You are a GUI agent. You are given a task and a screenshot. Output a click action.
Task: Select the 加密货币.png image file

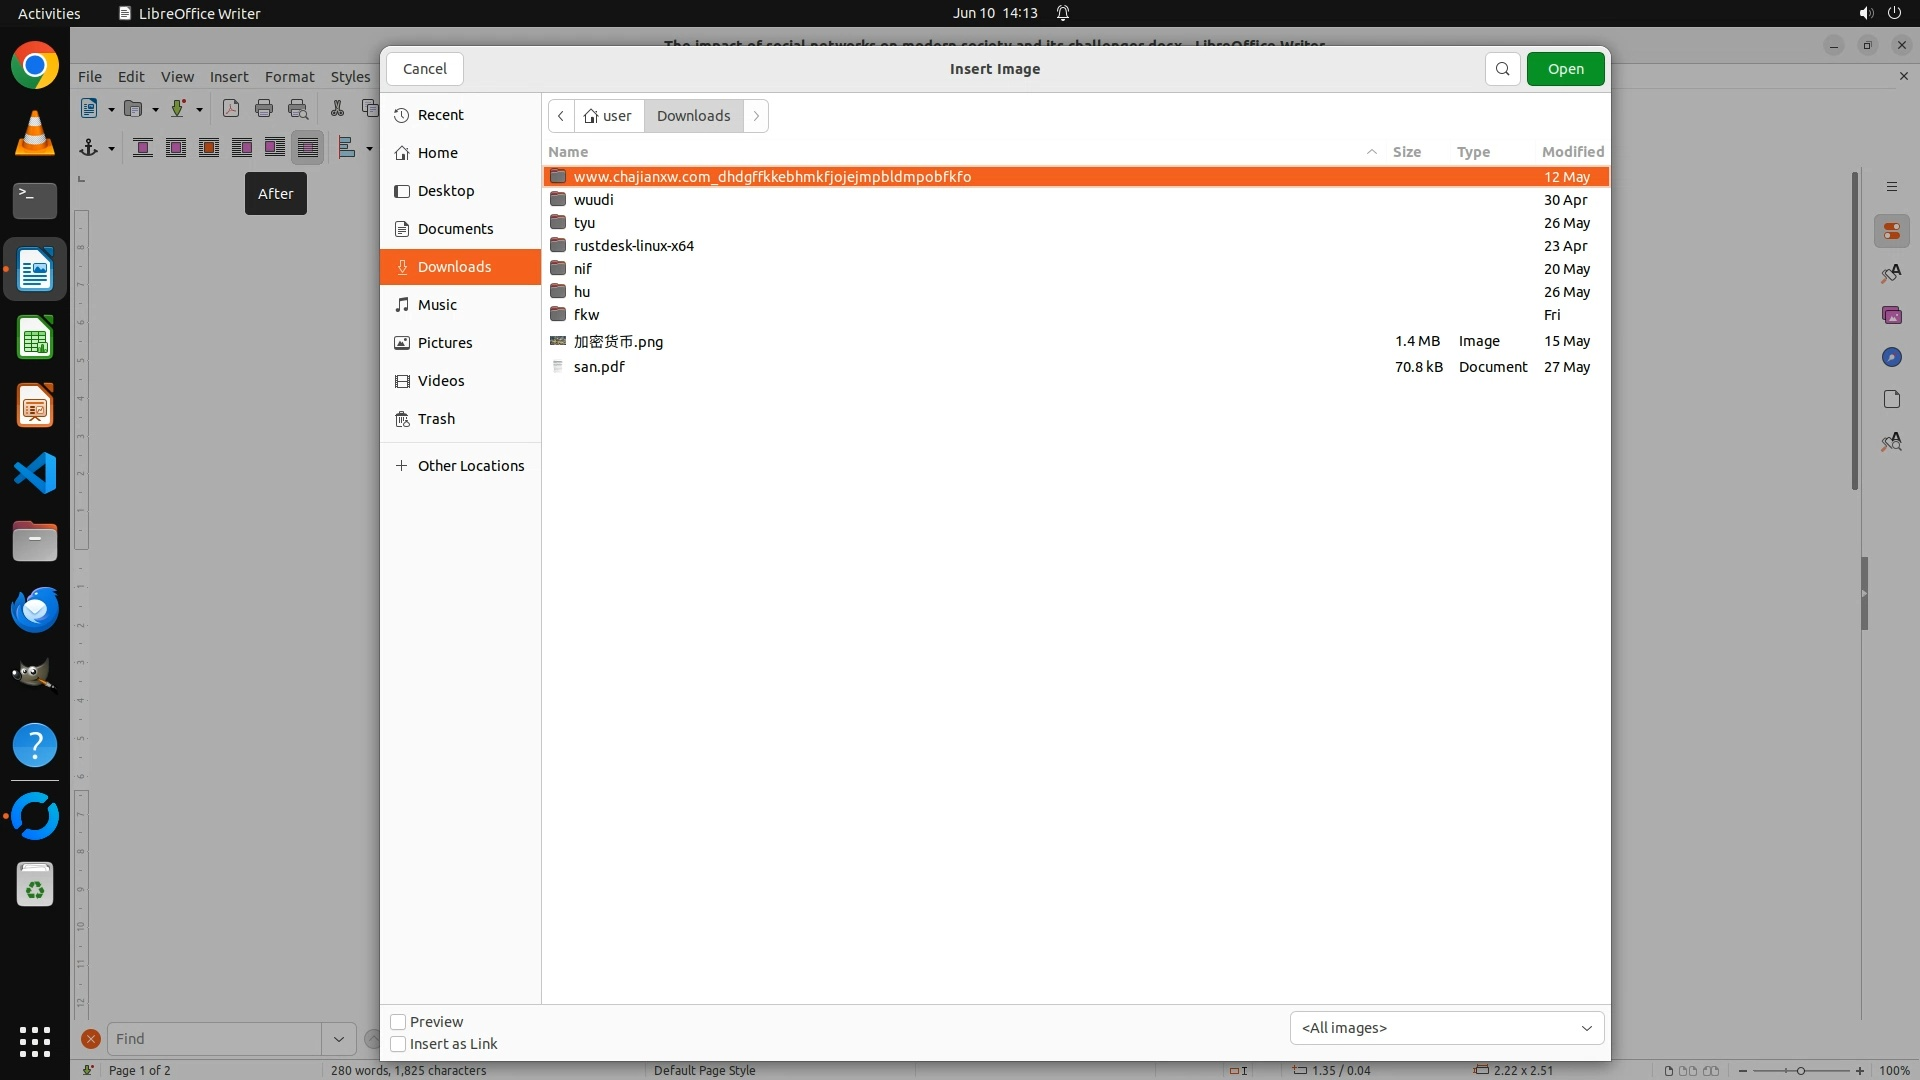[618, 342]
